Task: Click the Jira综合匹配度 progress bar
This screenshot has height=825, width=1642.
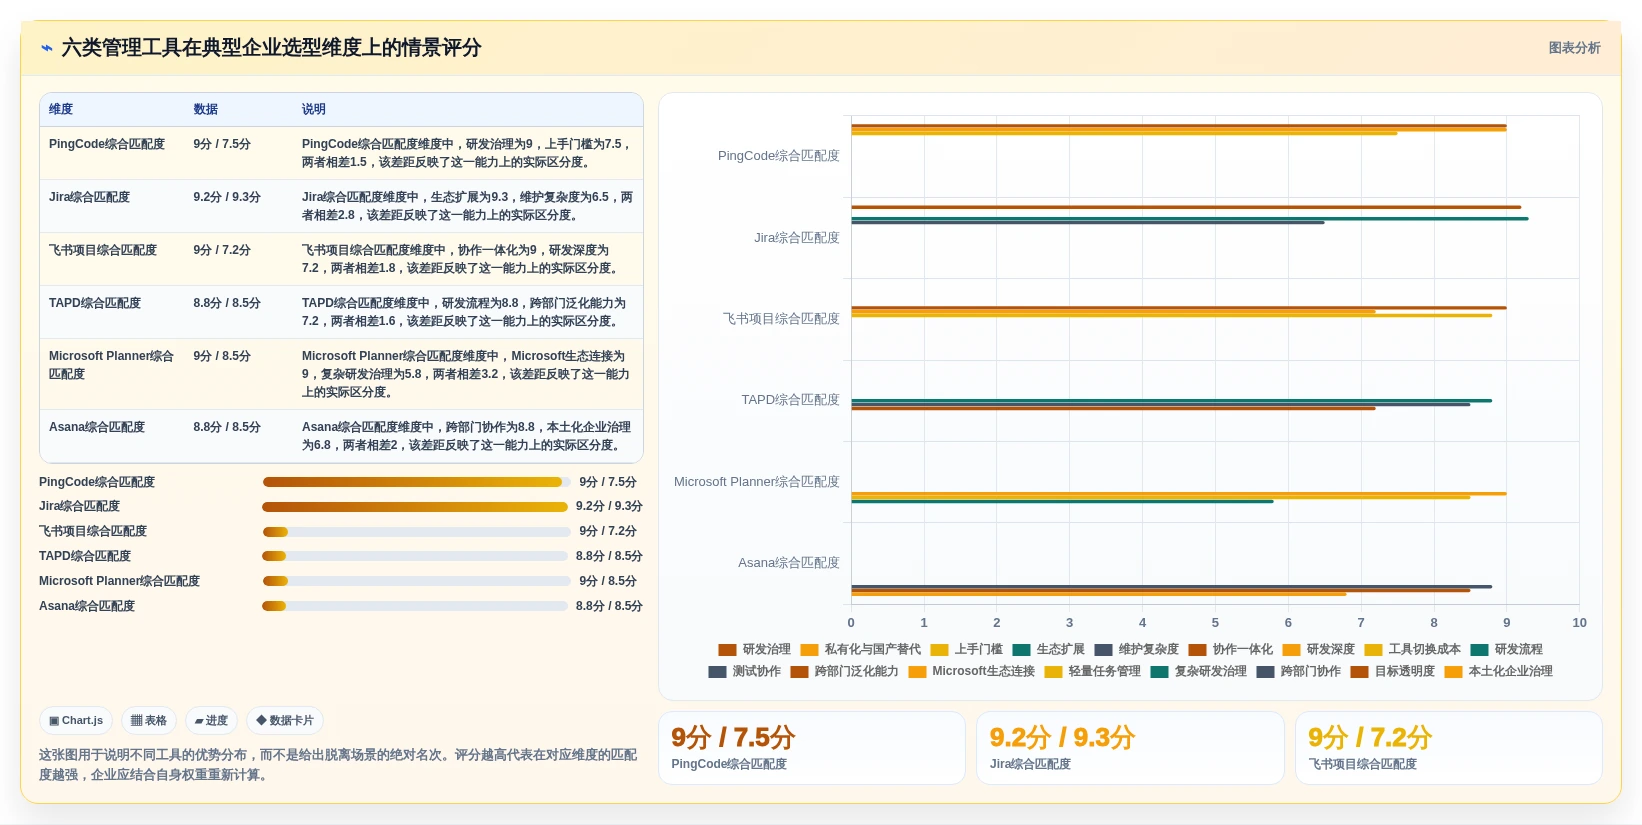Action: click(x=415, y=507)
